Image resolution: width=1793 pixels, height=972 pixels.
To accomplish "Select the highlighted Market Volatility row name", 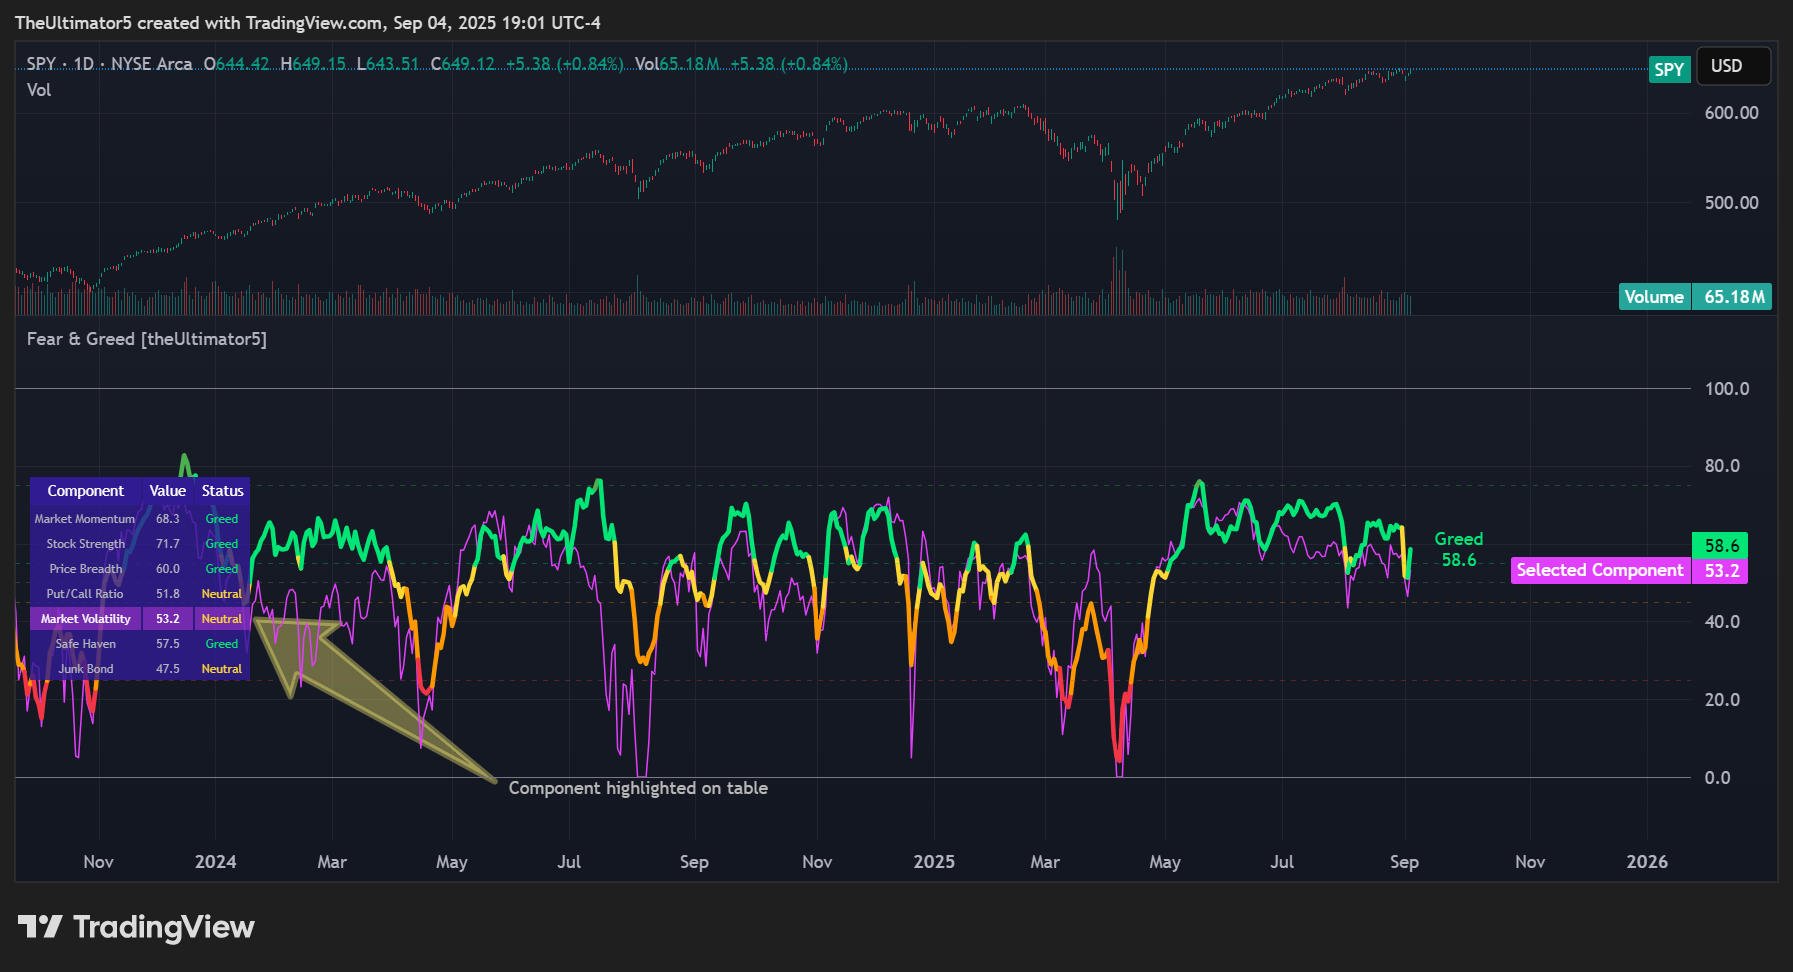I will point(86,619).
